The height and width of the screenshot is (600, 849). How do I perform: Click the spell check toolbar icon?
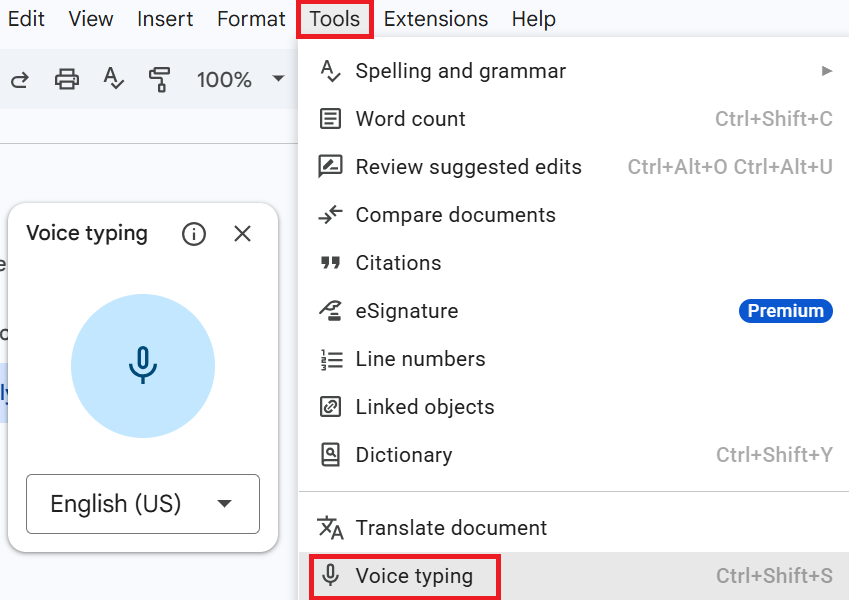point(114,79)
